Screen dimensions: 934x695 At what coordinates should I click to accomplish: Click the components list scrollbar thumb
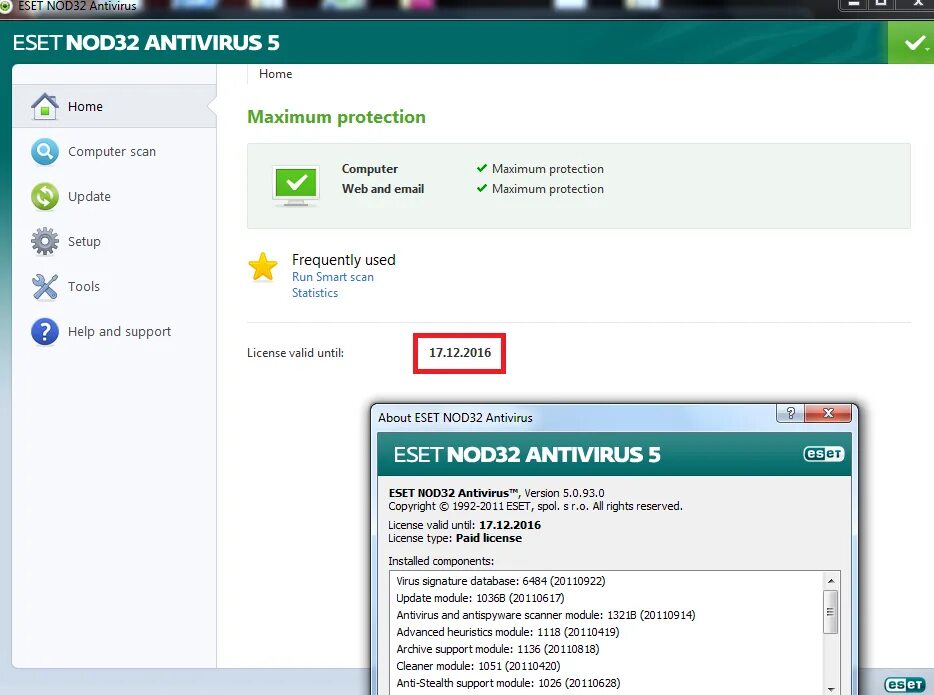pyautogui.click(x=831, y=612)
